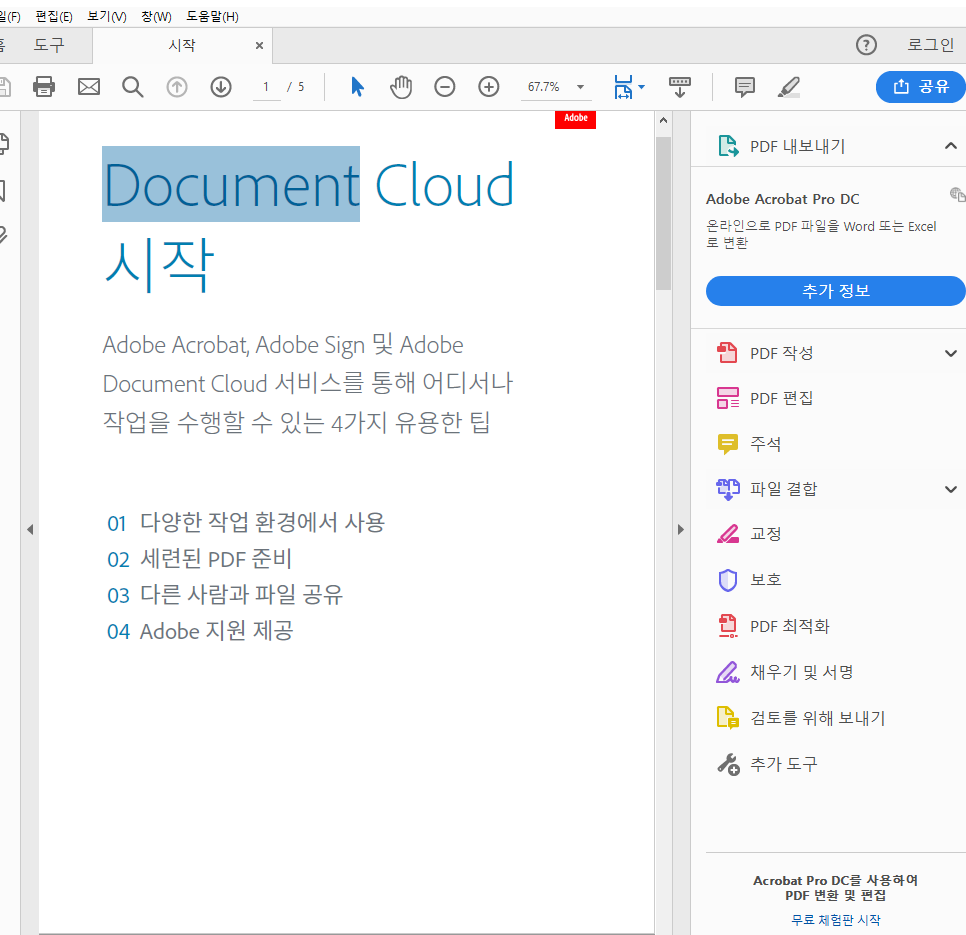This screenshot has width=966, height=935.
Task: Open the Find text magnifier icon
Action: point(132,87)
